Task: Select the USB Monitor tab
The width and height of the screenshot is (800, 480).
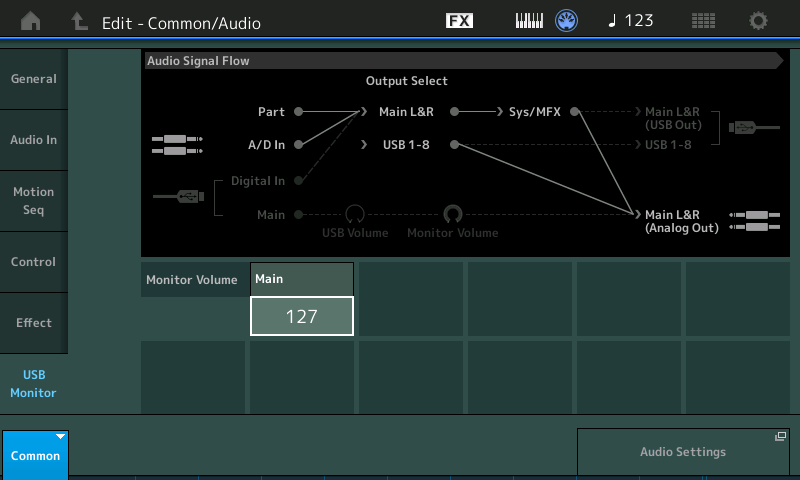Action: [x=34, y=384]
